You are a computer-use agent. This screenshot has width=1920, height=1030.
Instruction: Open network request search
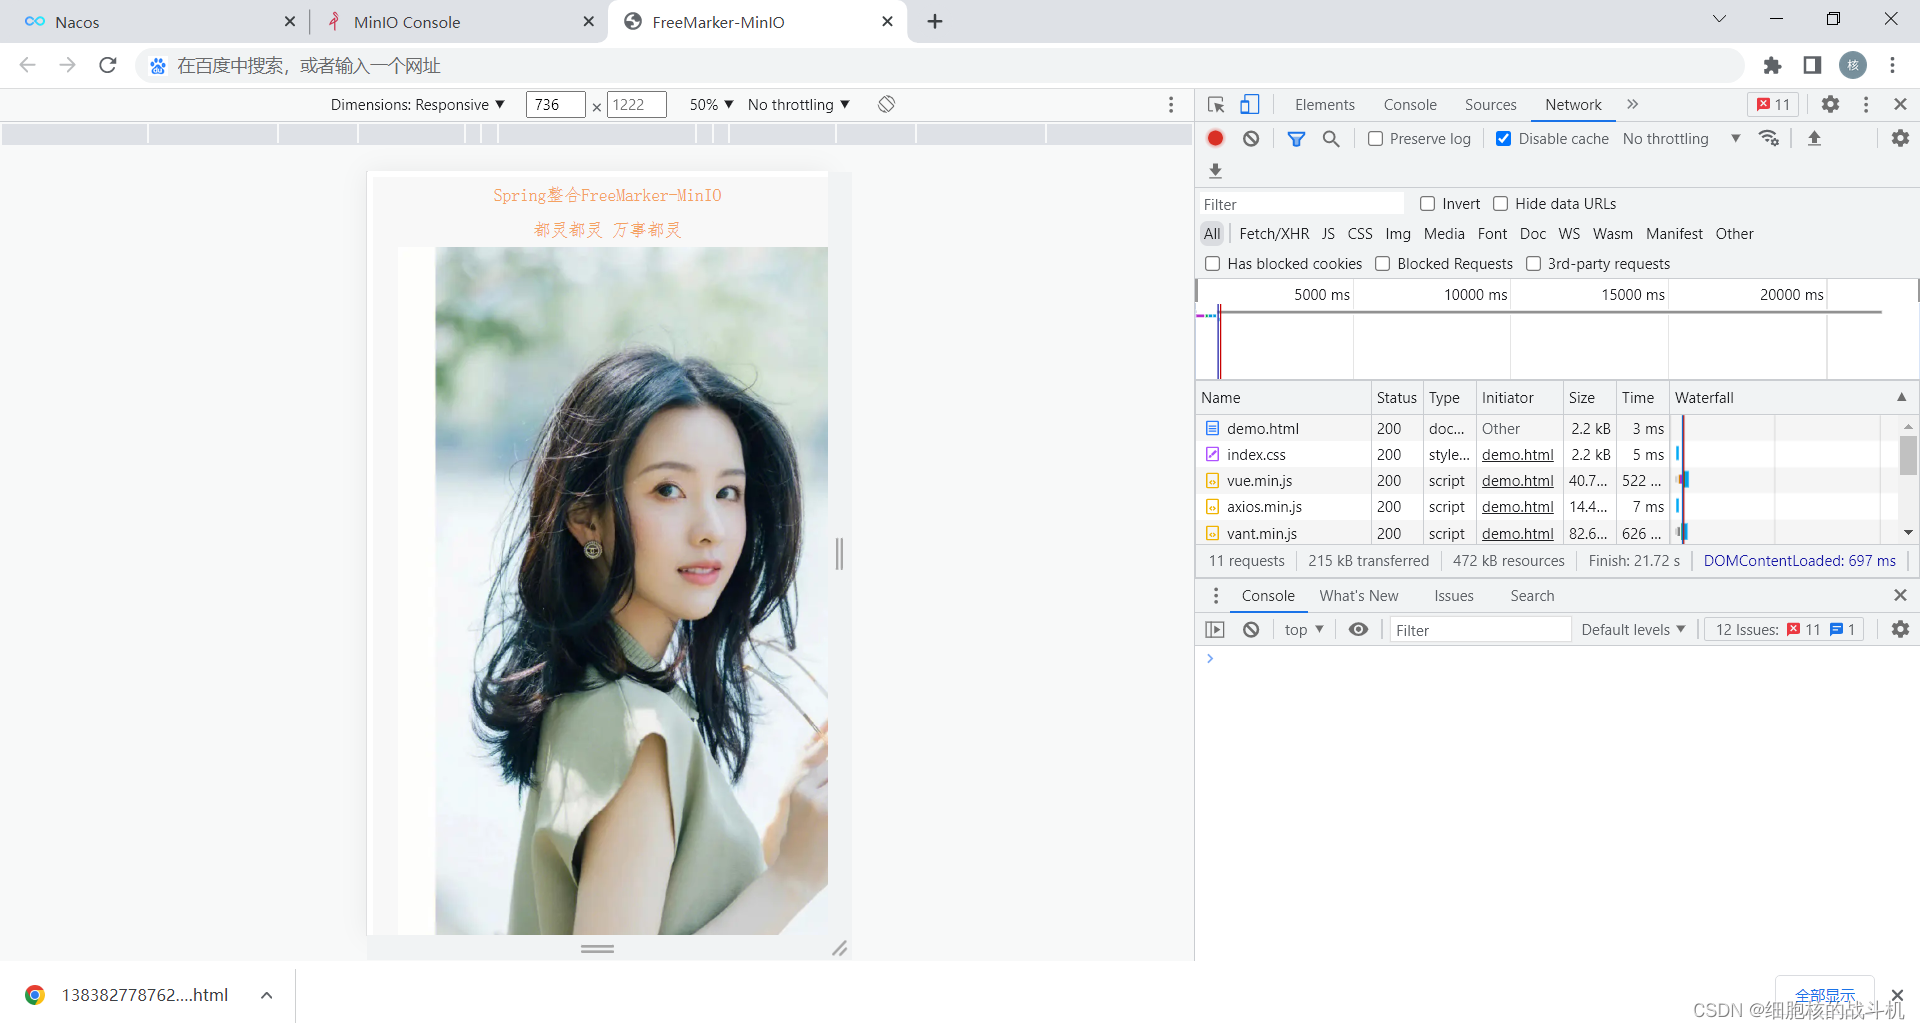pos(1330,138)
